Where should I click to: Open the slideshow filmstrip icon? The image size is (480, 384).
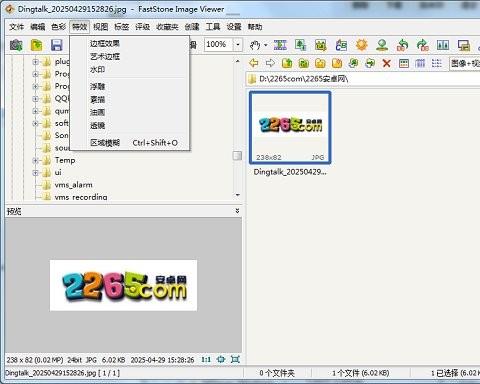pyautogui.click(x=280, y=45)
